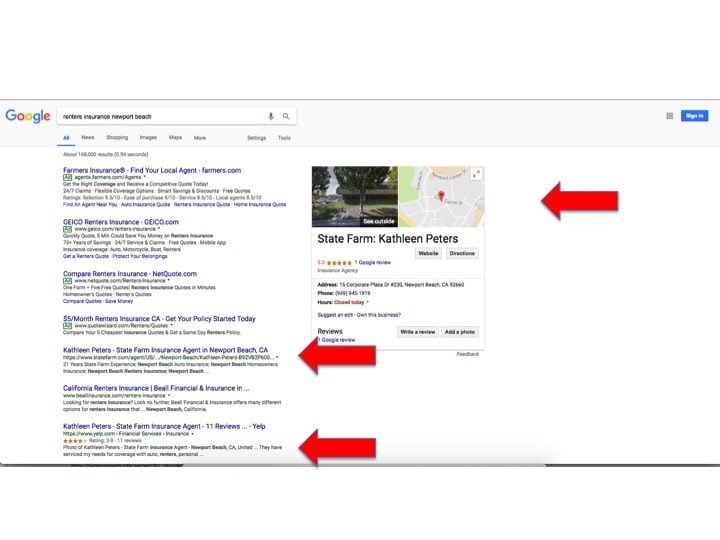Click the Write a review button
The height and width of the screenshot is (540, 720).
[x=417, y=332]
